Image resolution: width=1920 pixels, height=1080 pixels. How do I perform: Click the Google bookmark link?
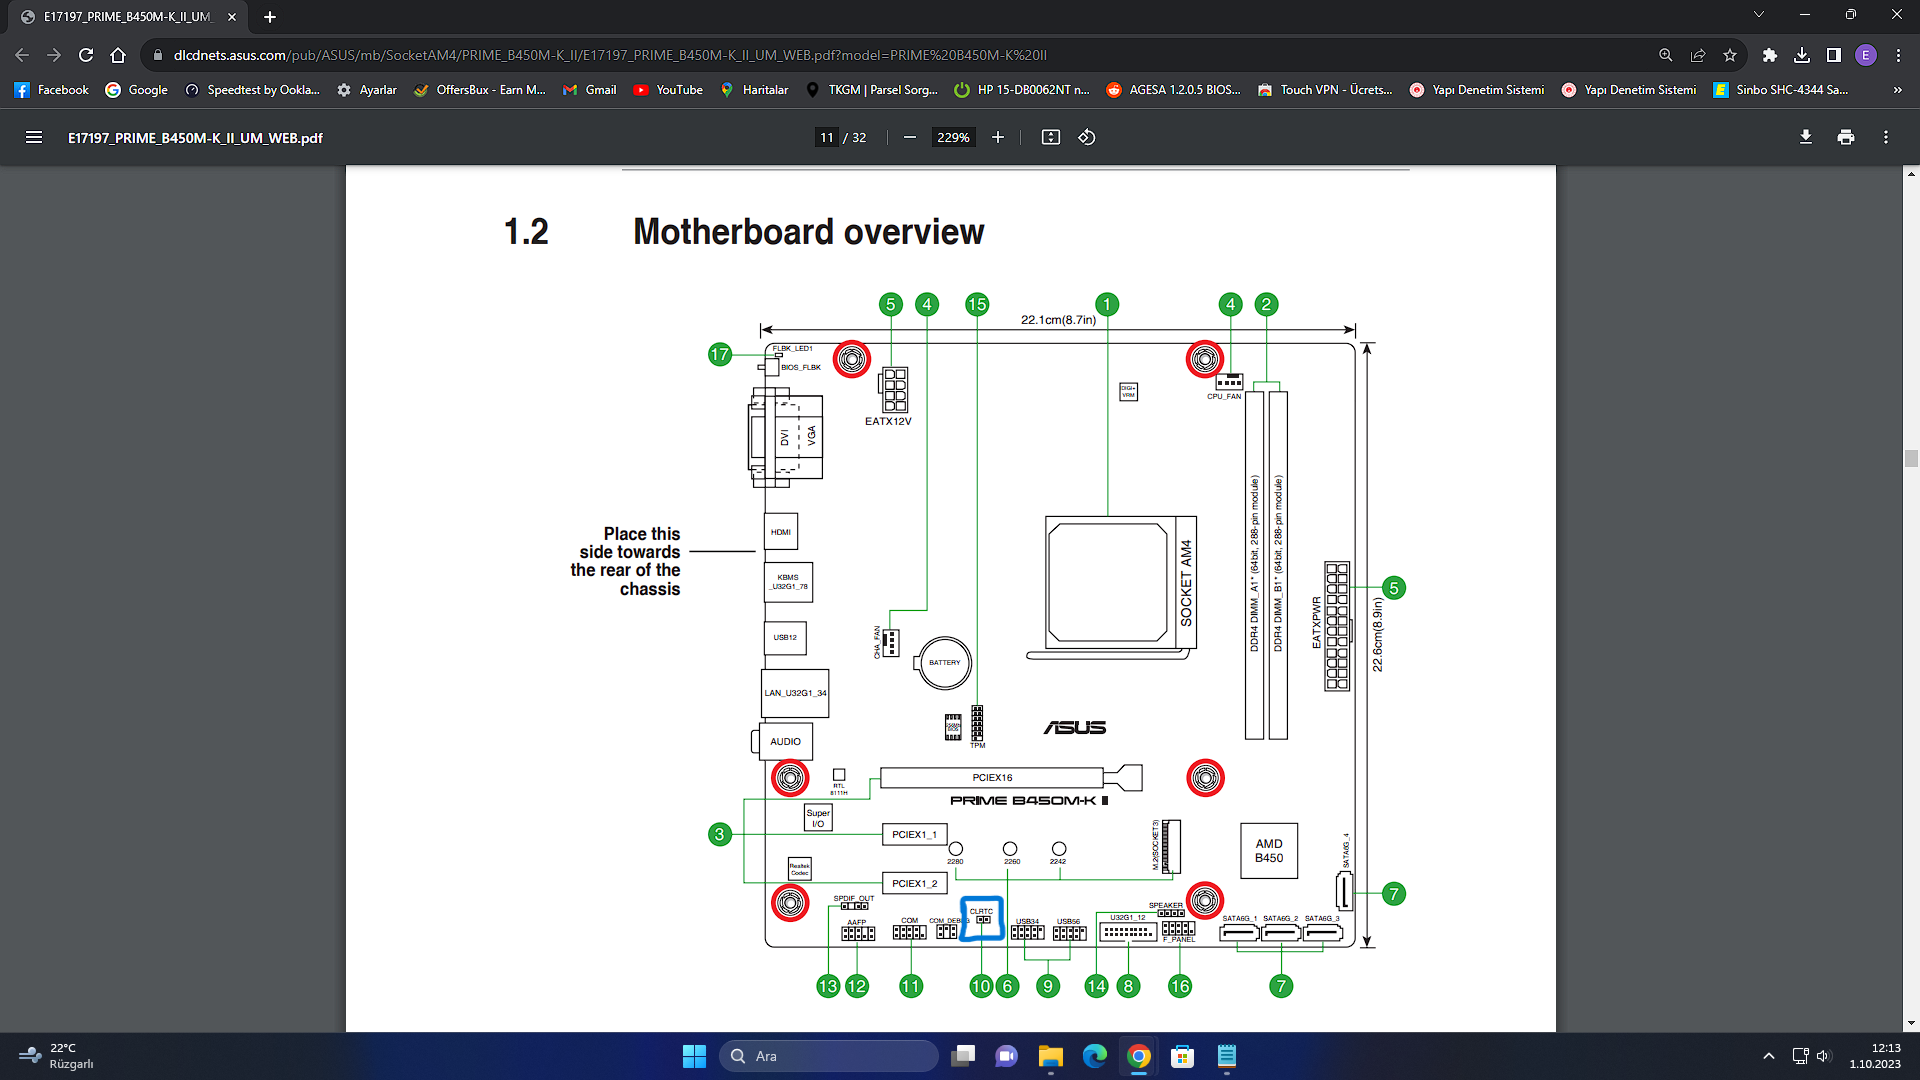pyautogui.click(x=132, y=90)
